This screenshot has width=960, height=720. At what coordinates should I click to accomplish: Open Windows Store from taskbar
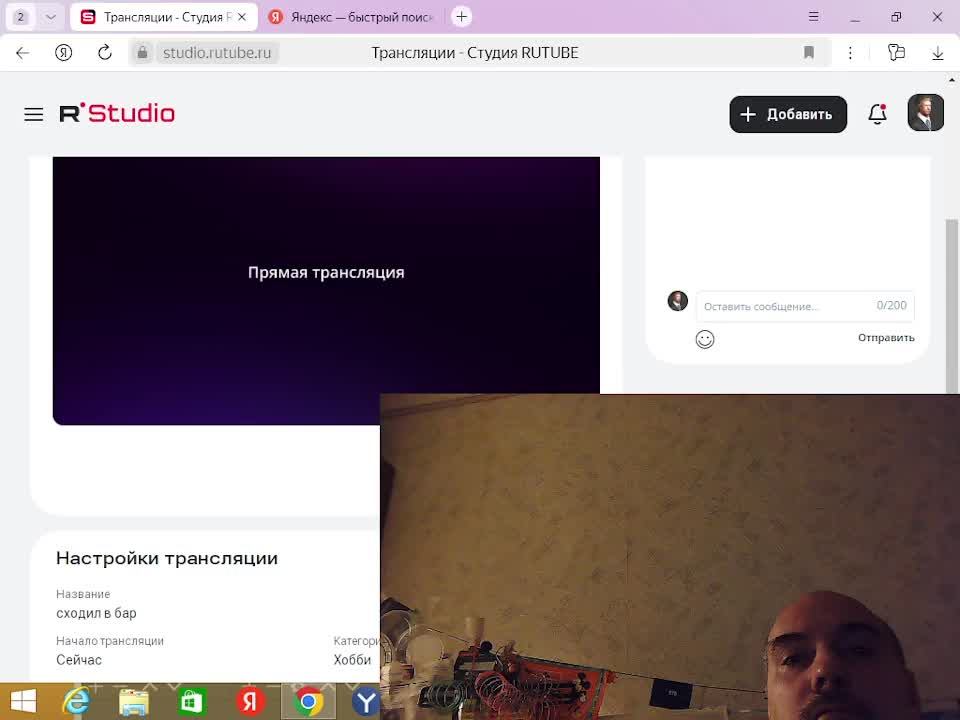192,702
